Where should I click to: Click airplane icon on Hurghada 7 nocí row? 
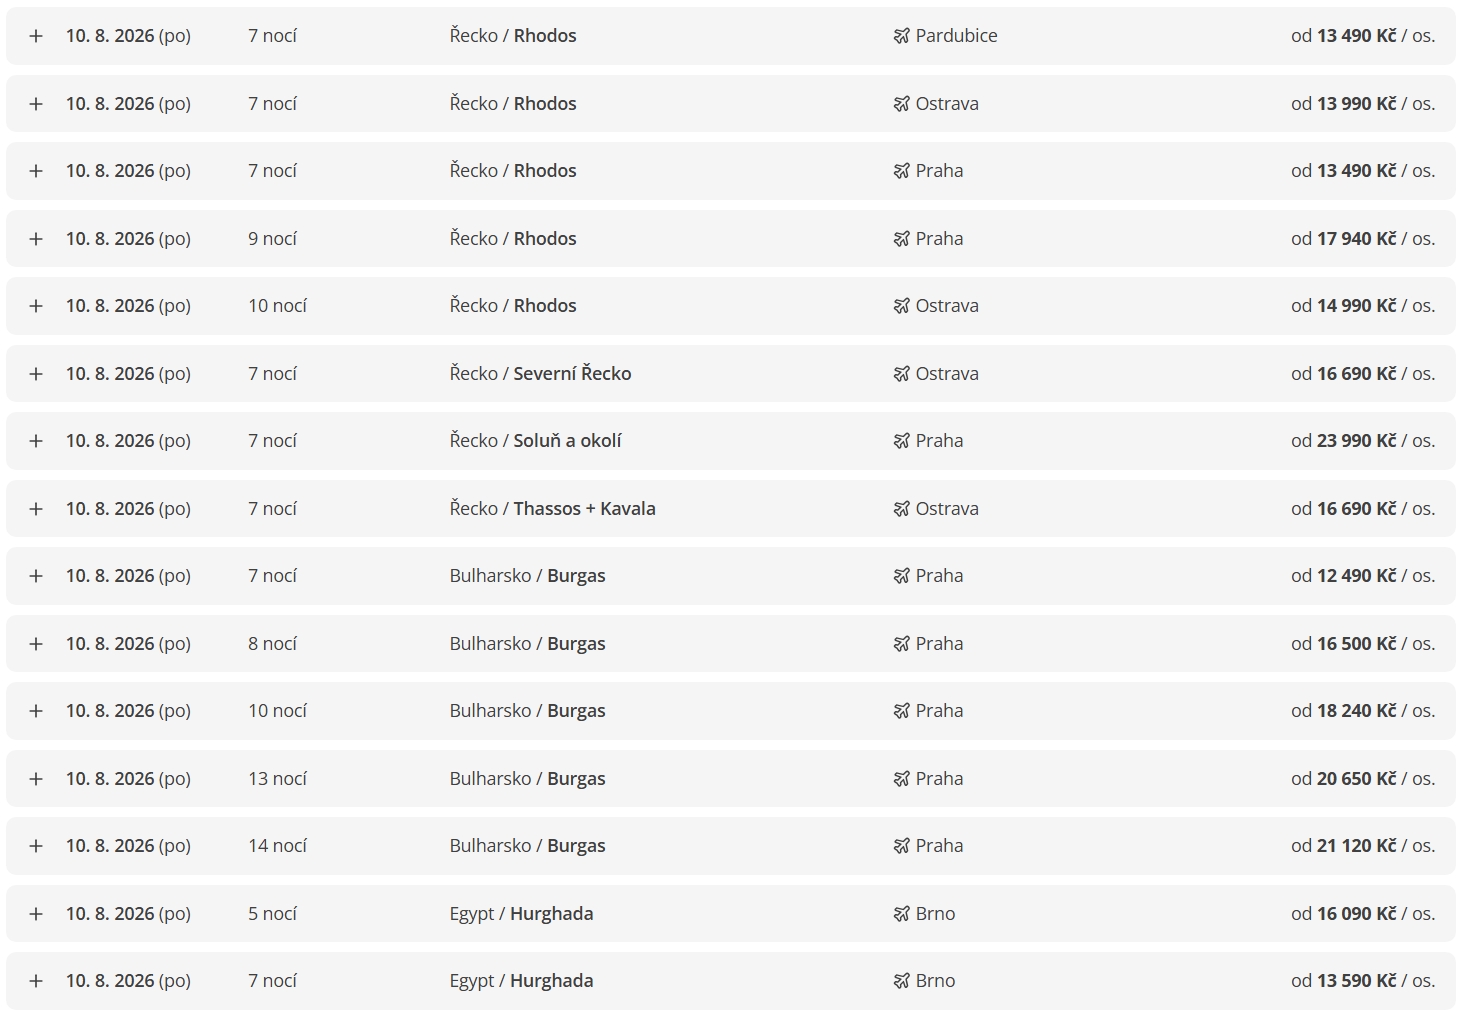(x=901, y=981)
